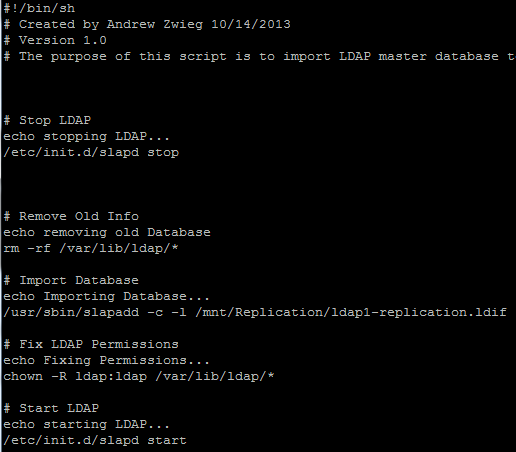Click the #!/bin/sh shebang line

pos(39,8)
